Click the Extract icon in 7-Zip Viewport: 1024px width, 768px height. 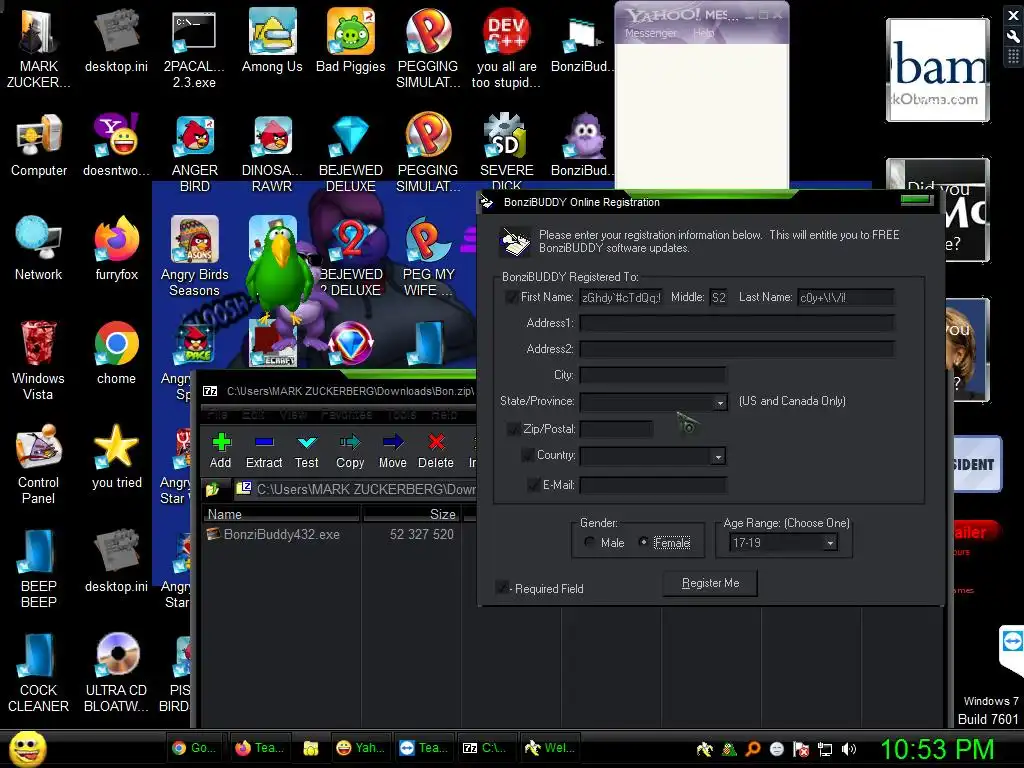pyautogui.click(x=264, y=451)
